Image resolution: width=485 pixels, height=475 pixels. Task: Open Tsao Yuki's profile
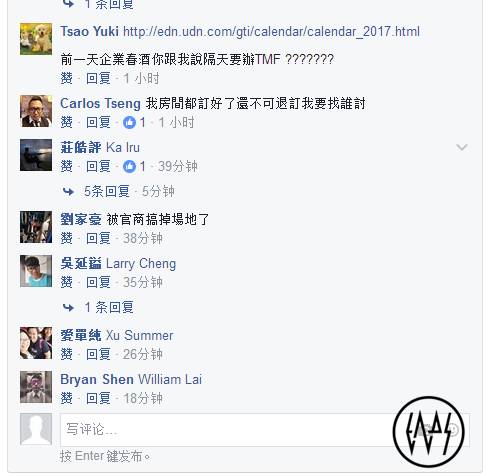tap(89, 31)
